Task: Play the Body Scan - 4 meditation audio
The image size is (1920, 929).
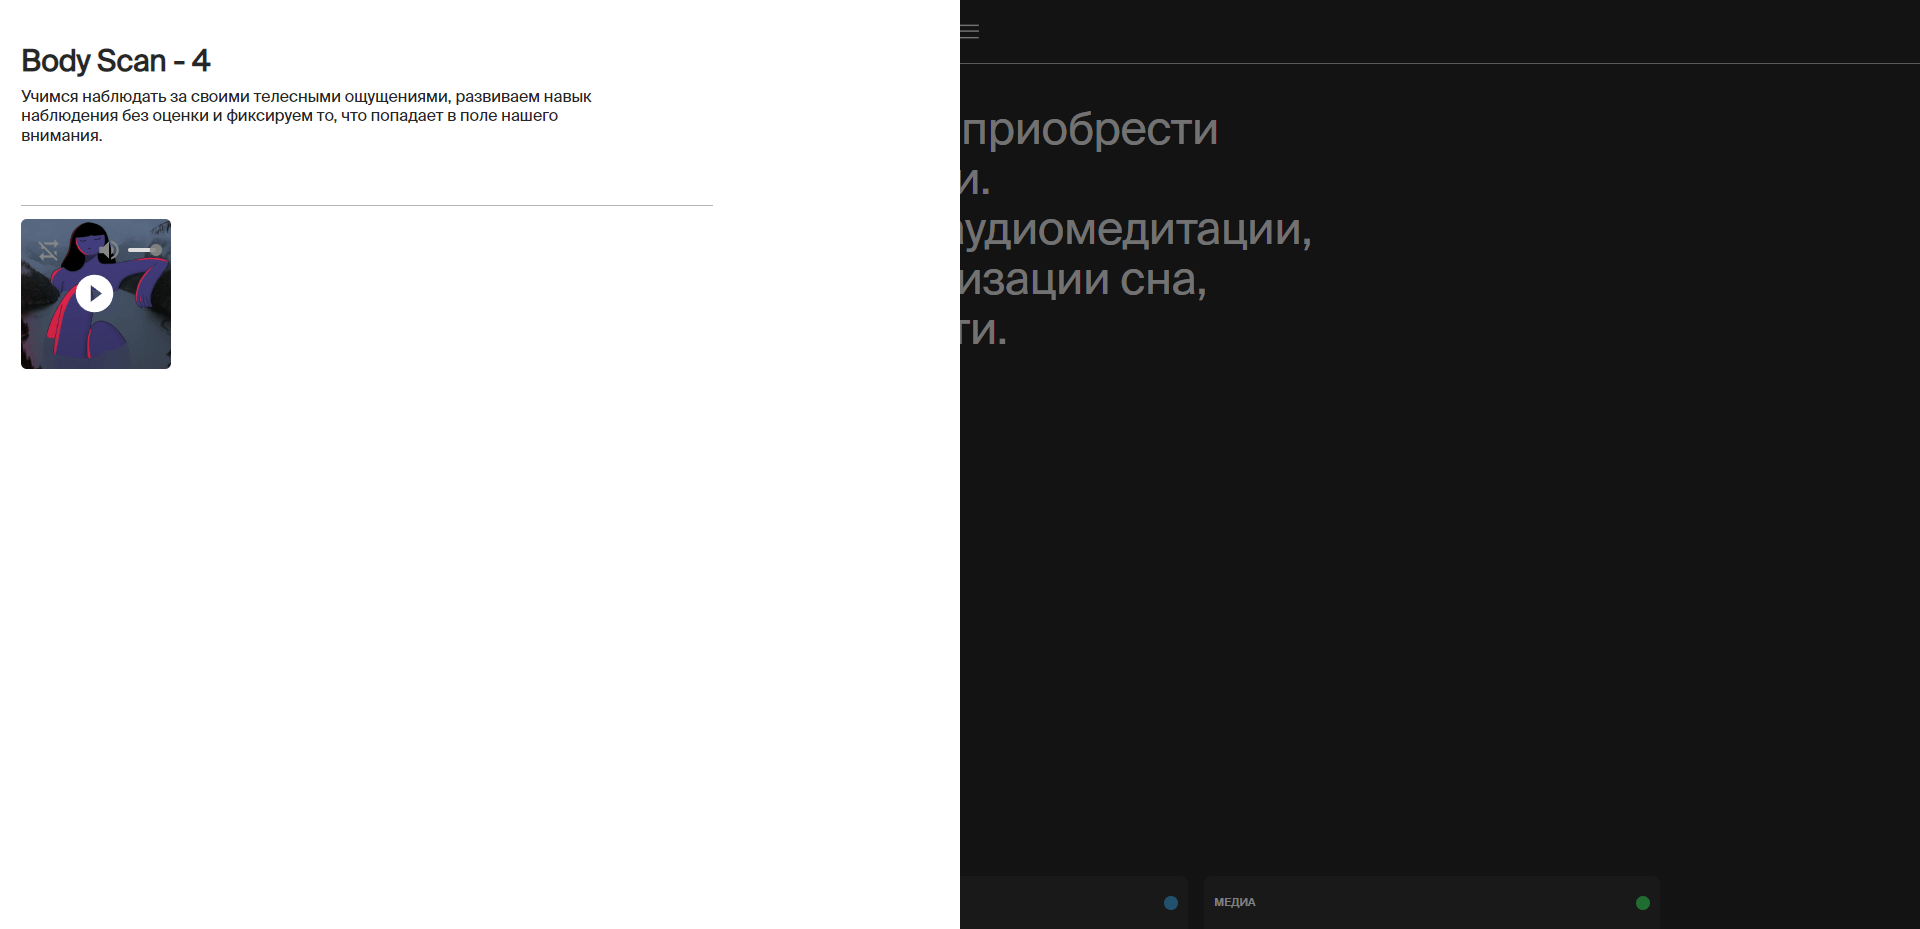Action: tap(95, 294)
